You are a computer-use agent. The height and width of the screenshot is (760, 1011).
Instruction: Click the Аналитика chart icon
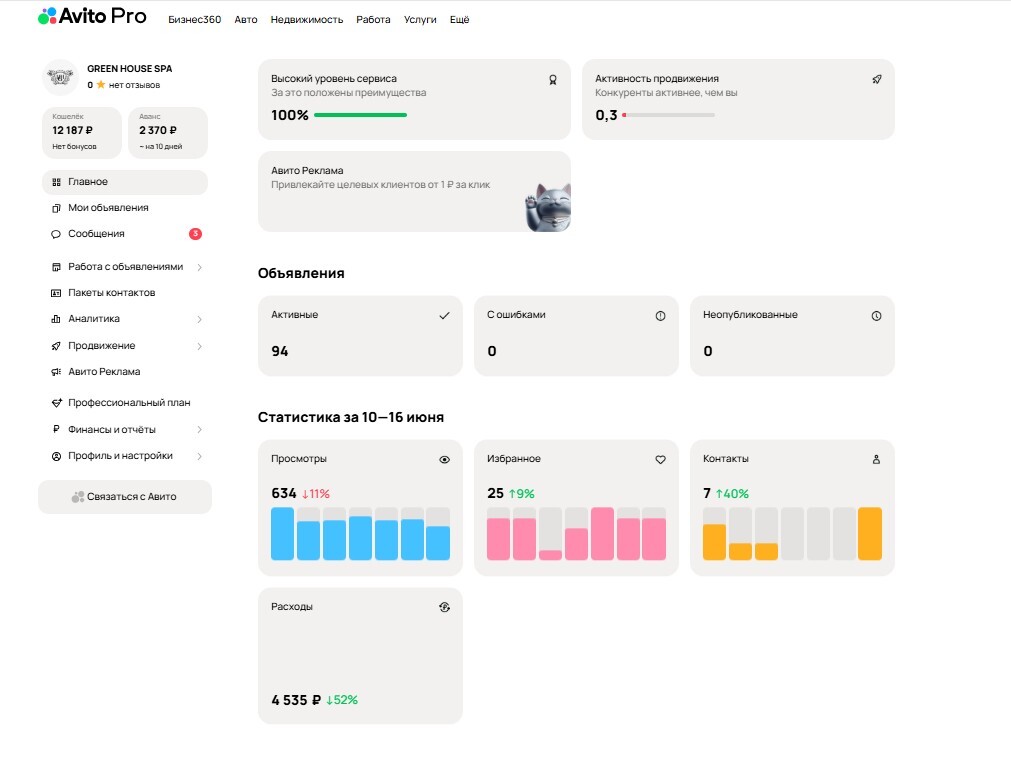(56, 319)
